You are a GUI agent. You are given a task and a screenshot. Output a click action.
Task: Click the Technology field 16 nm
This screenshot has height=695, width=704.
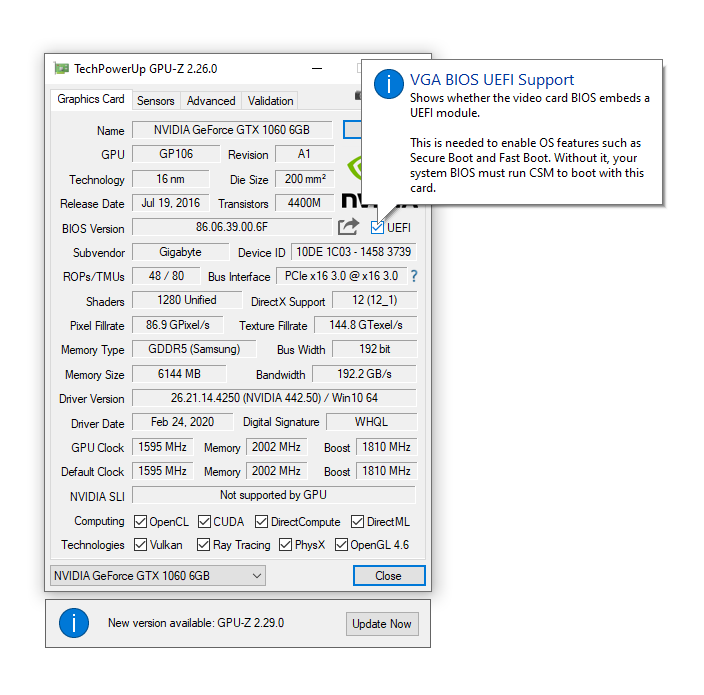[x=171, y=179]
